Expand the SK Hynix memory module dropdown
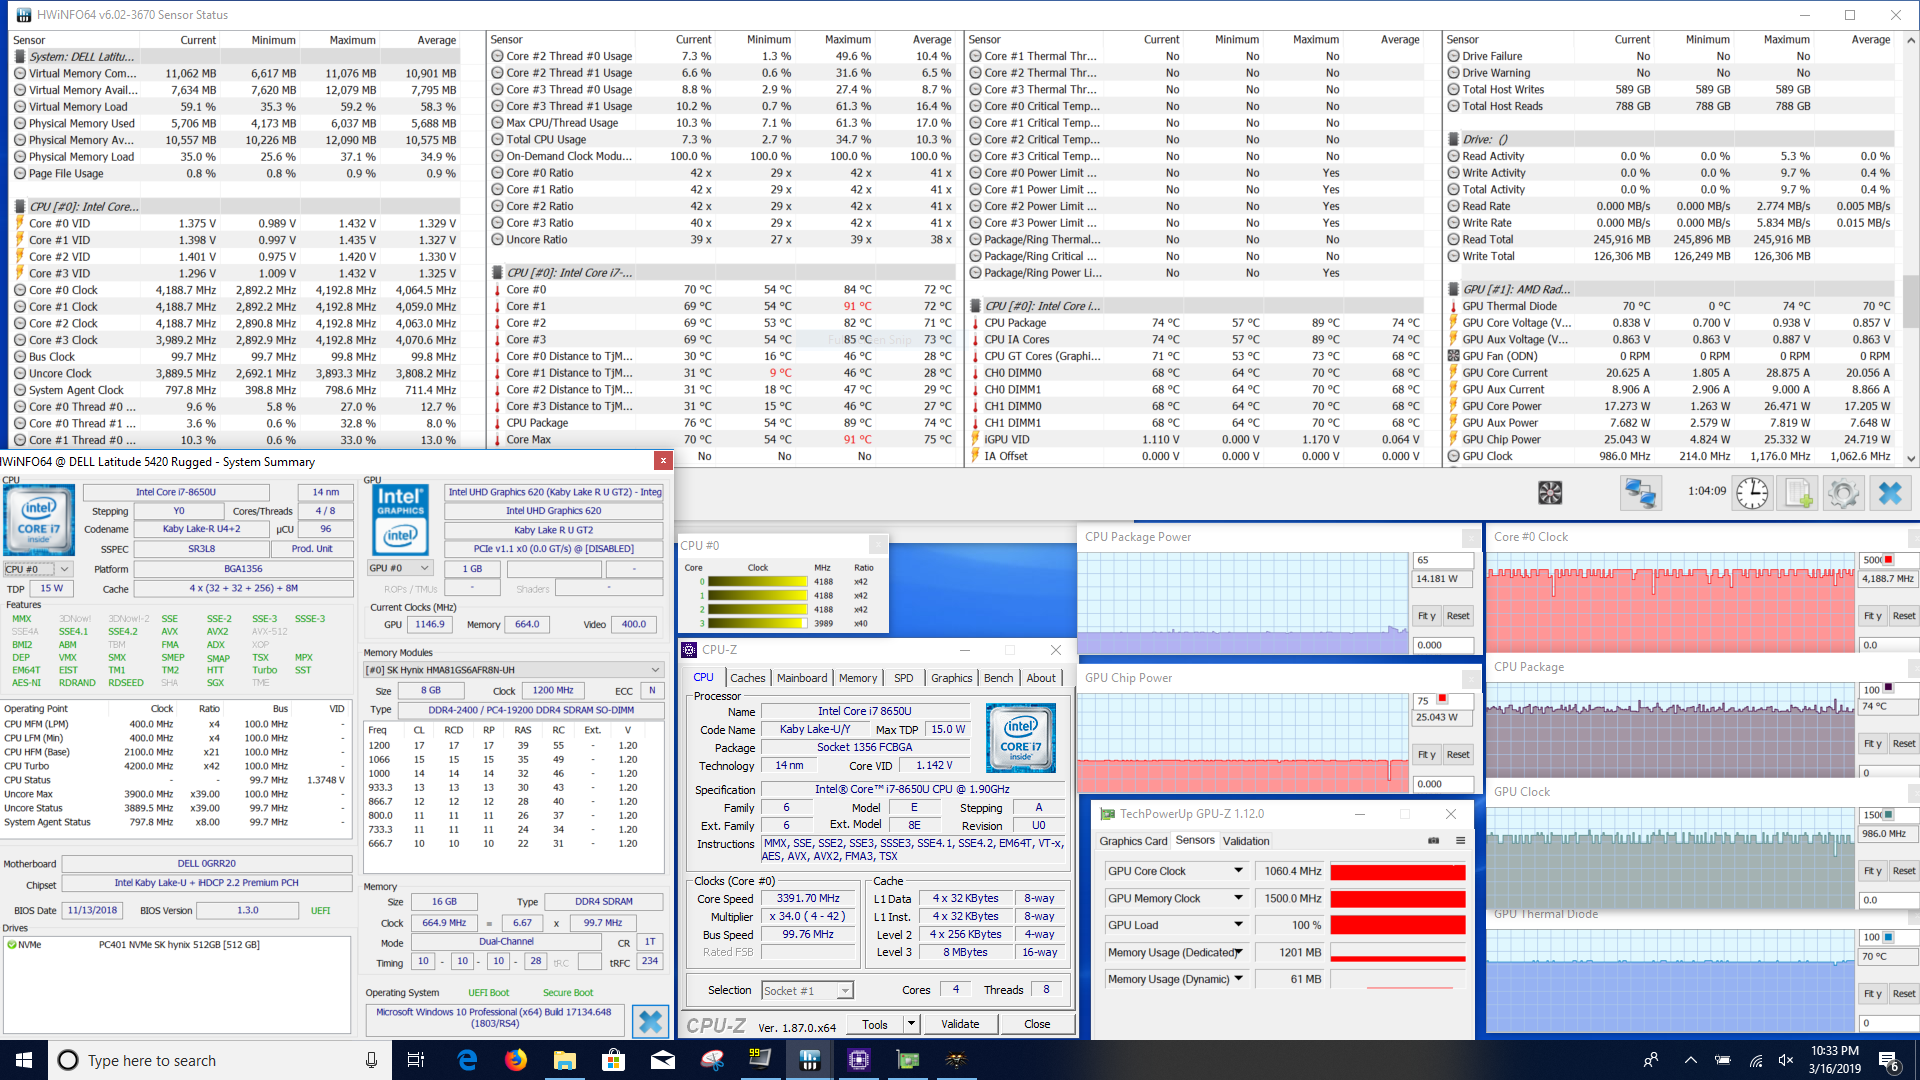Viewport: 1920px width, 1080px height. tap(656, 670)
